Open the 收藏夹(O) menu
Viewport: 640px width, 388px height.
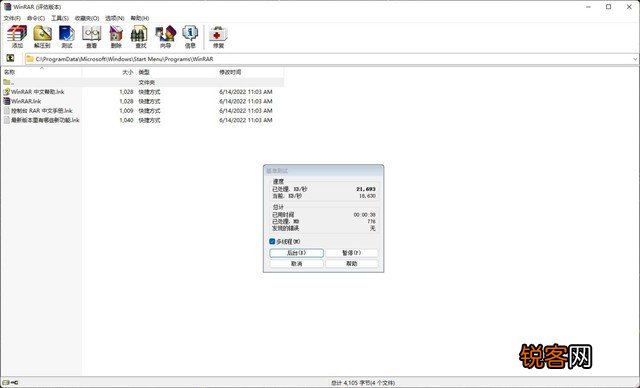pyautogui.click(x=87, y=18)
